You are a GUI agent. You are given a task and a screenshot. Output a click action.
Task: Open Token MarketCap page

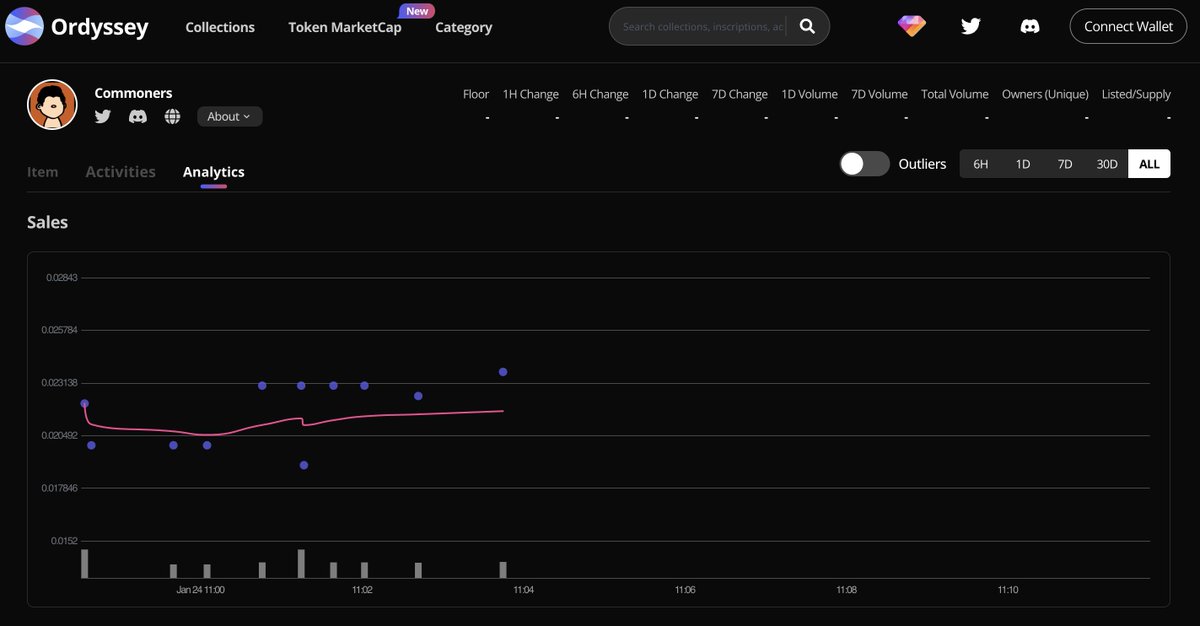(345, 27)
